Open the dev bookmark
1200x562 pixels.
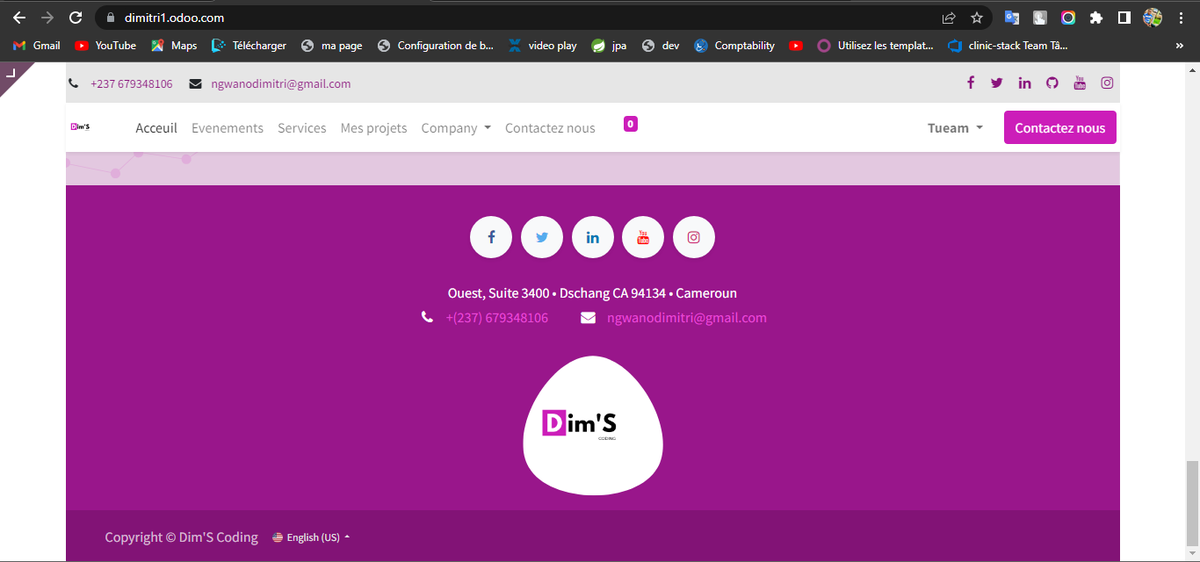pyautogui.click(x=661, y=46)
